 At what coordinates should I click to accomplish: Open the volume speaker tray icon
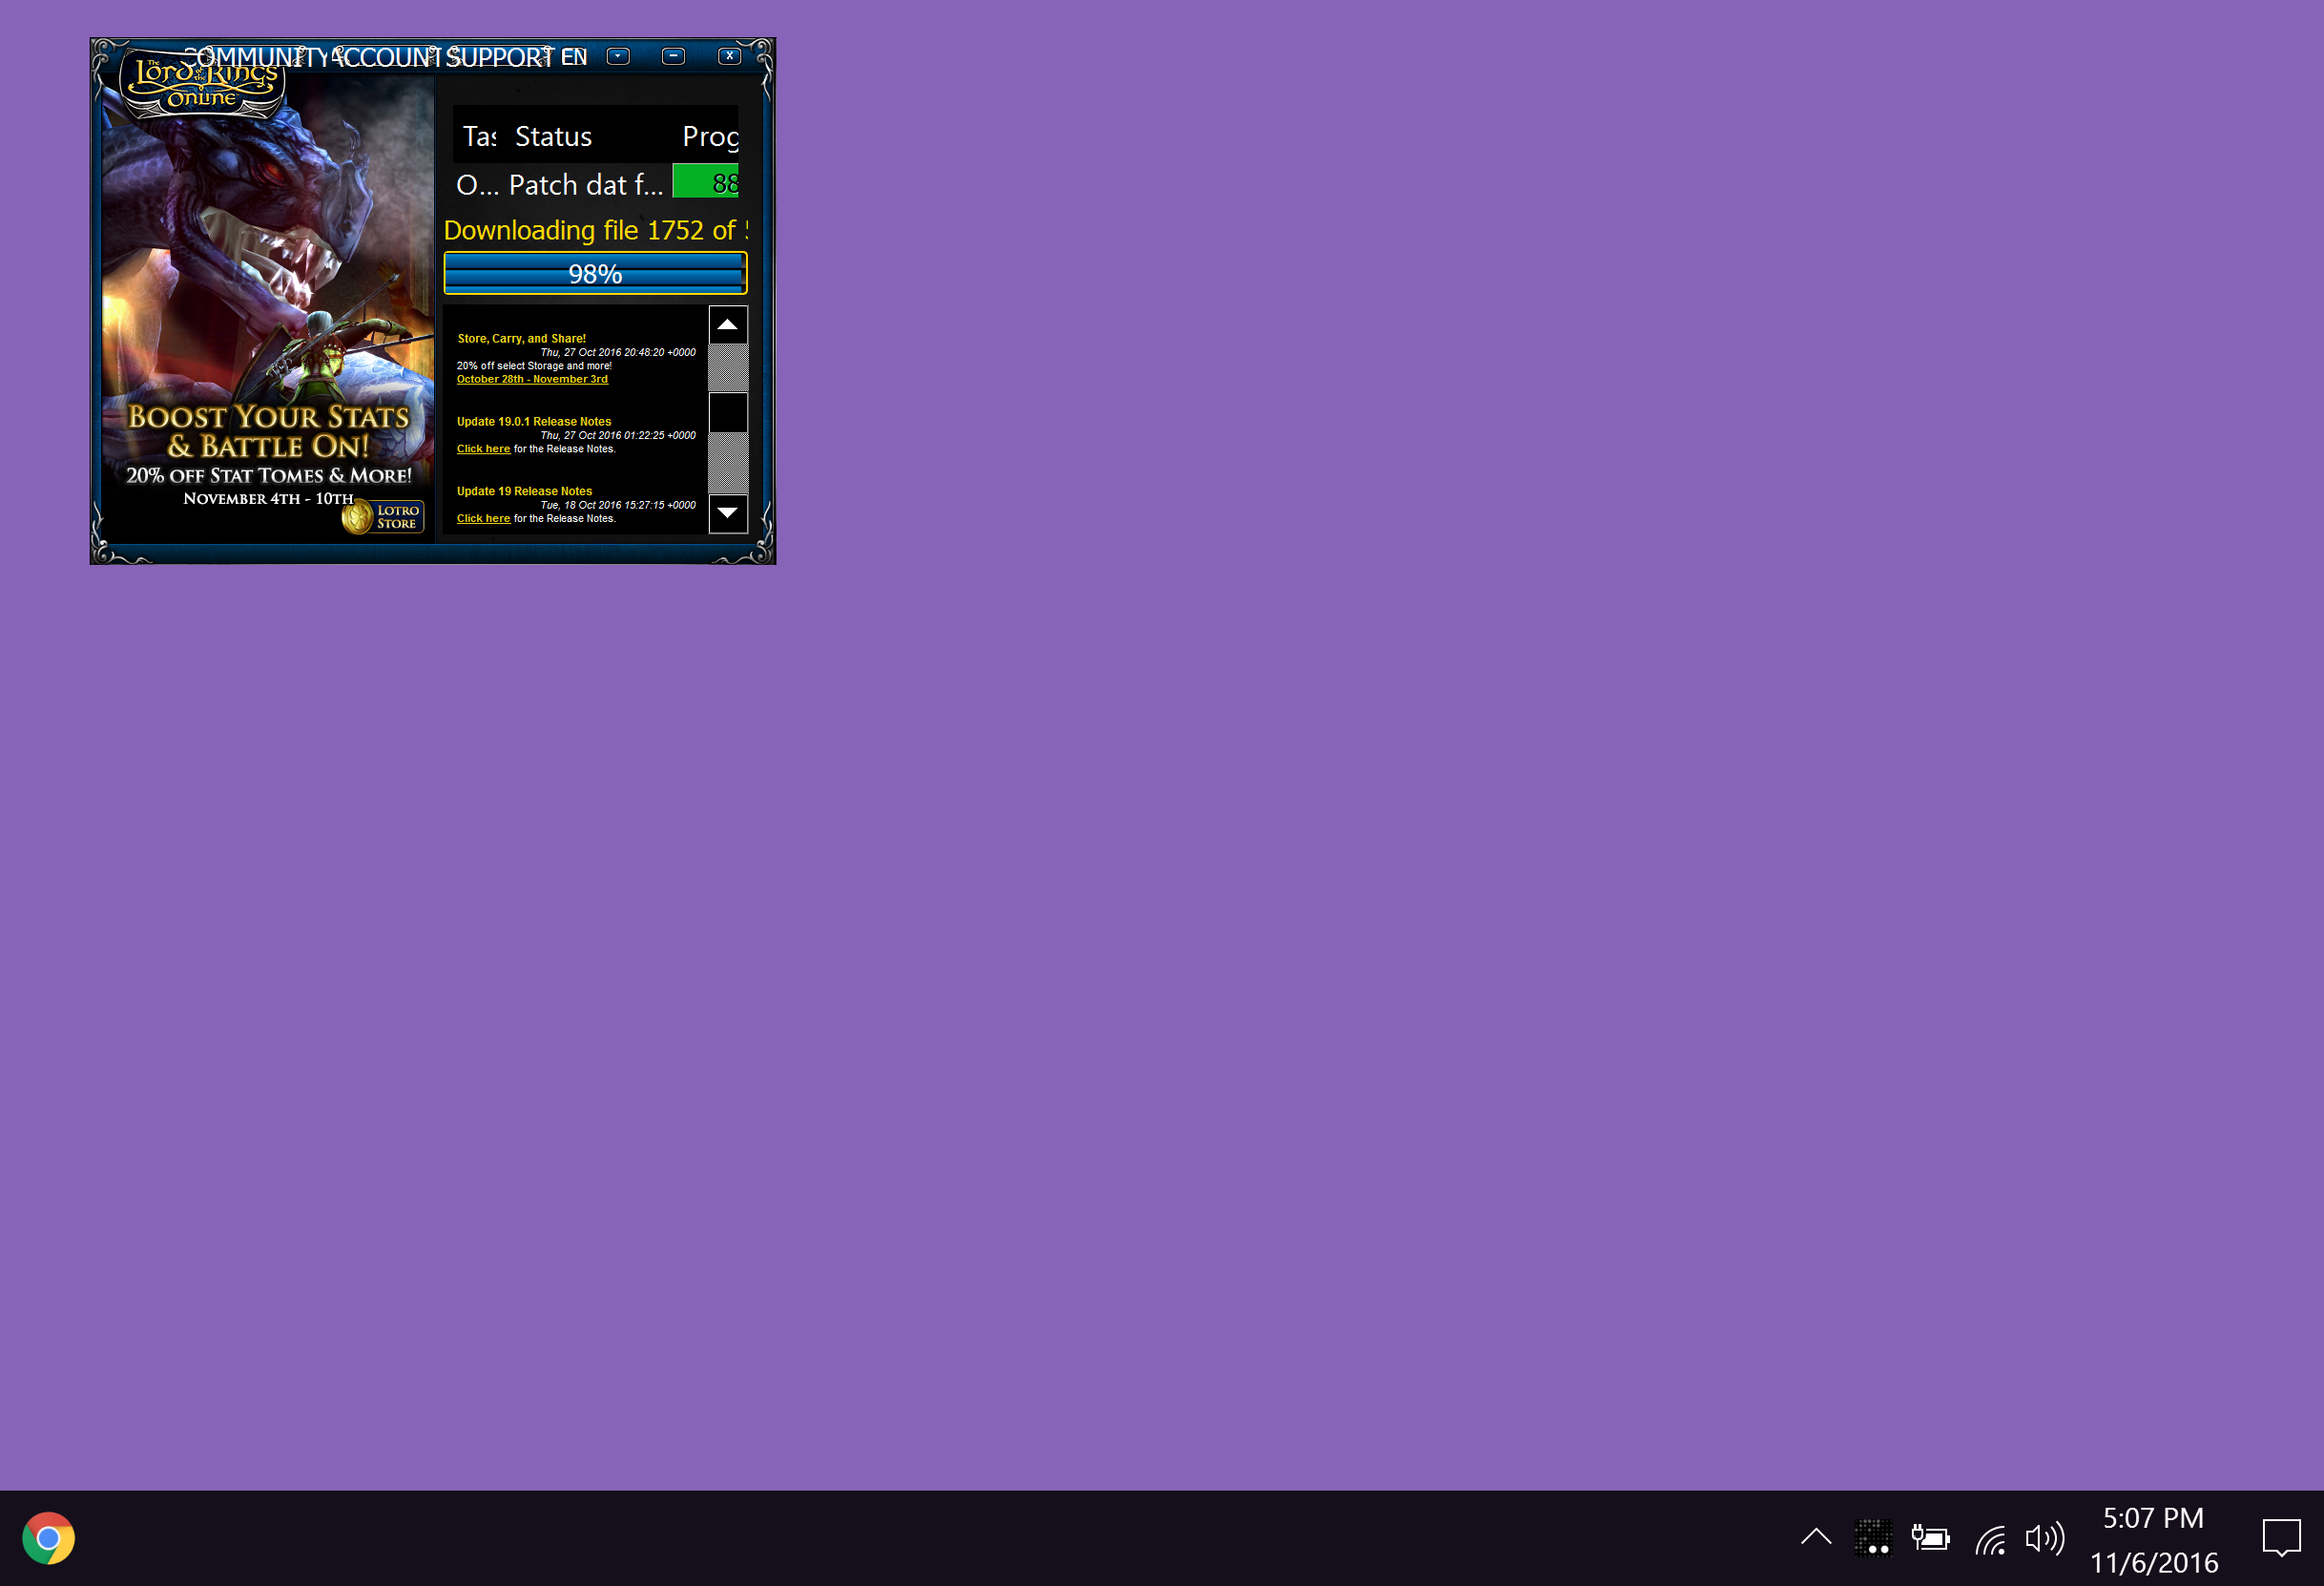(2044, 1538)
